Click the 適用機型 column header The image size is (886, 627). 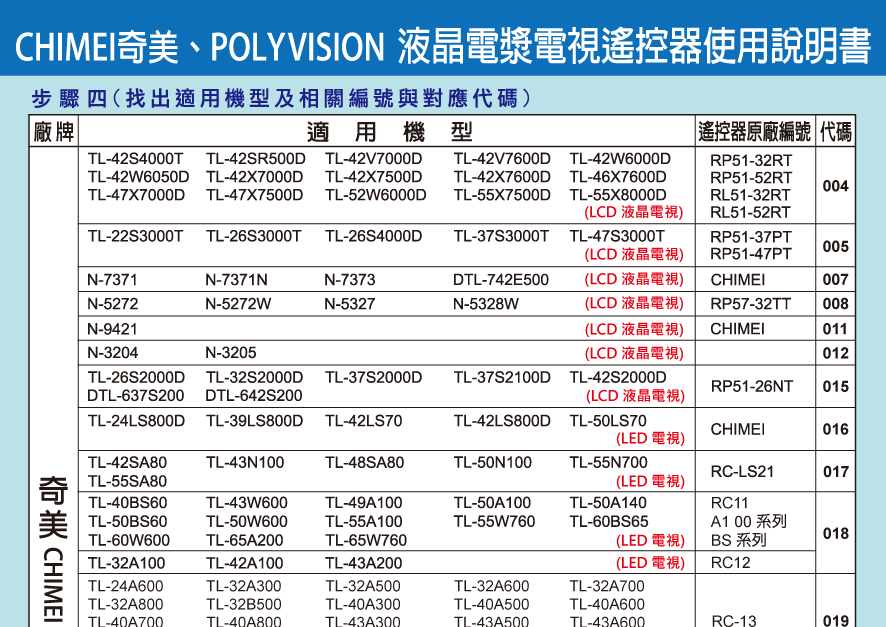[x=389, y=132]
